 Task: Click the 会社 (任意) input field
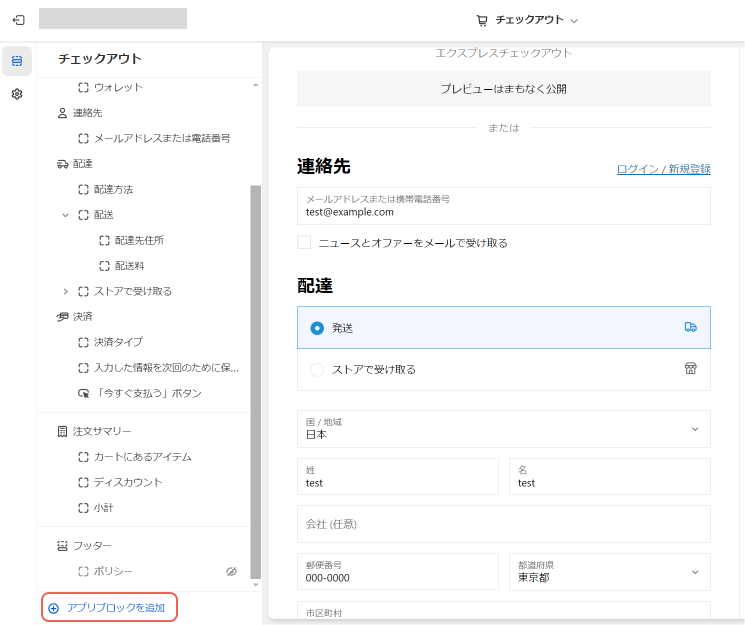click(504, 524)
